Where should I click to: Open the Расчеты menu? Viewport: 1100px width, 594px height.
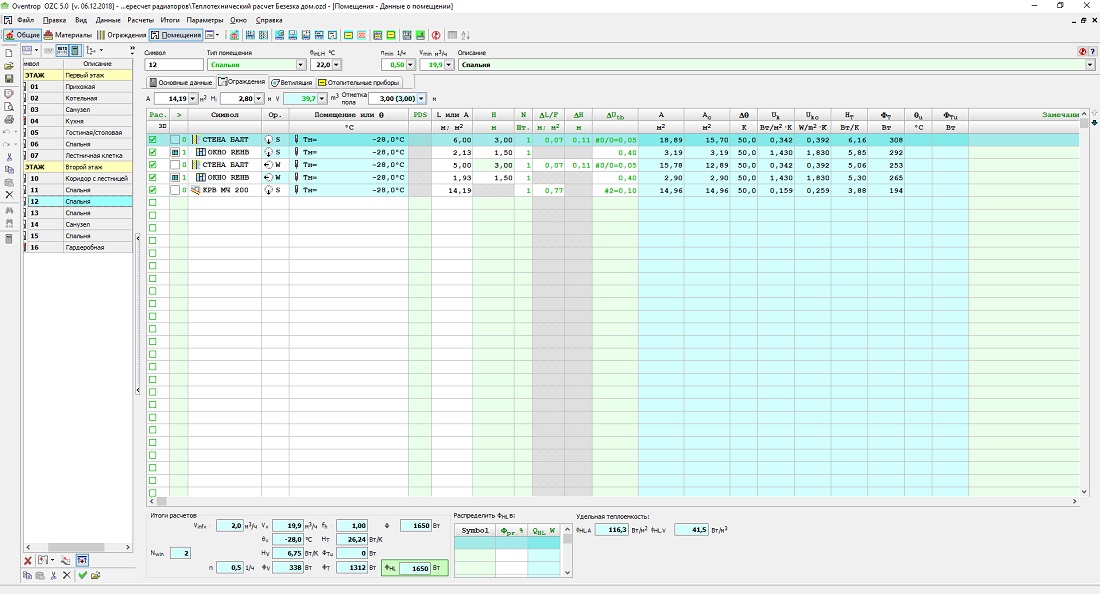140,20
